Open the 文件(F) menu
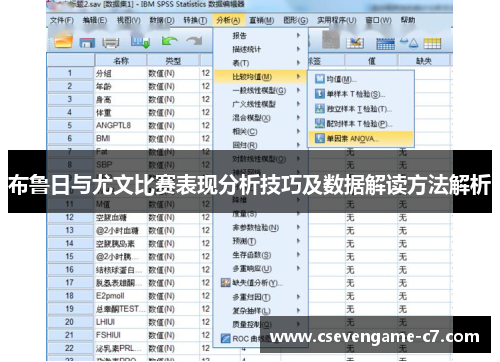 [x=62, y=21]
